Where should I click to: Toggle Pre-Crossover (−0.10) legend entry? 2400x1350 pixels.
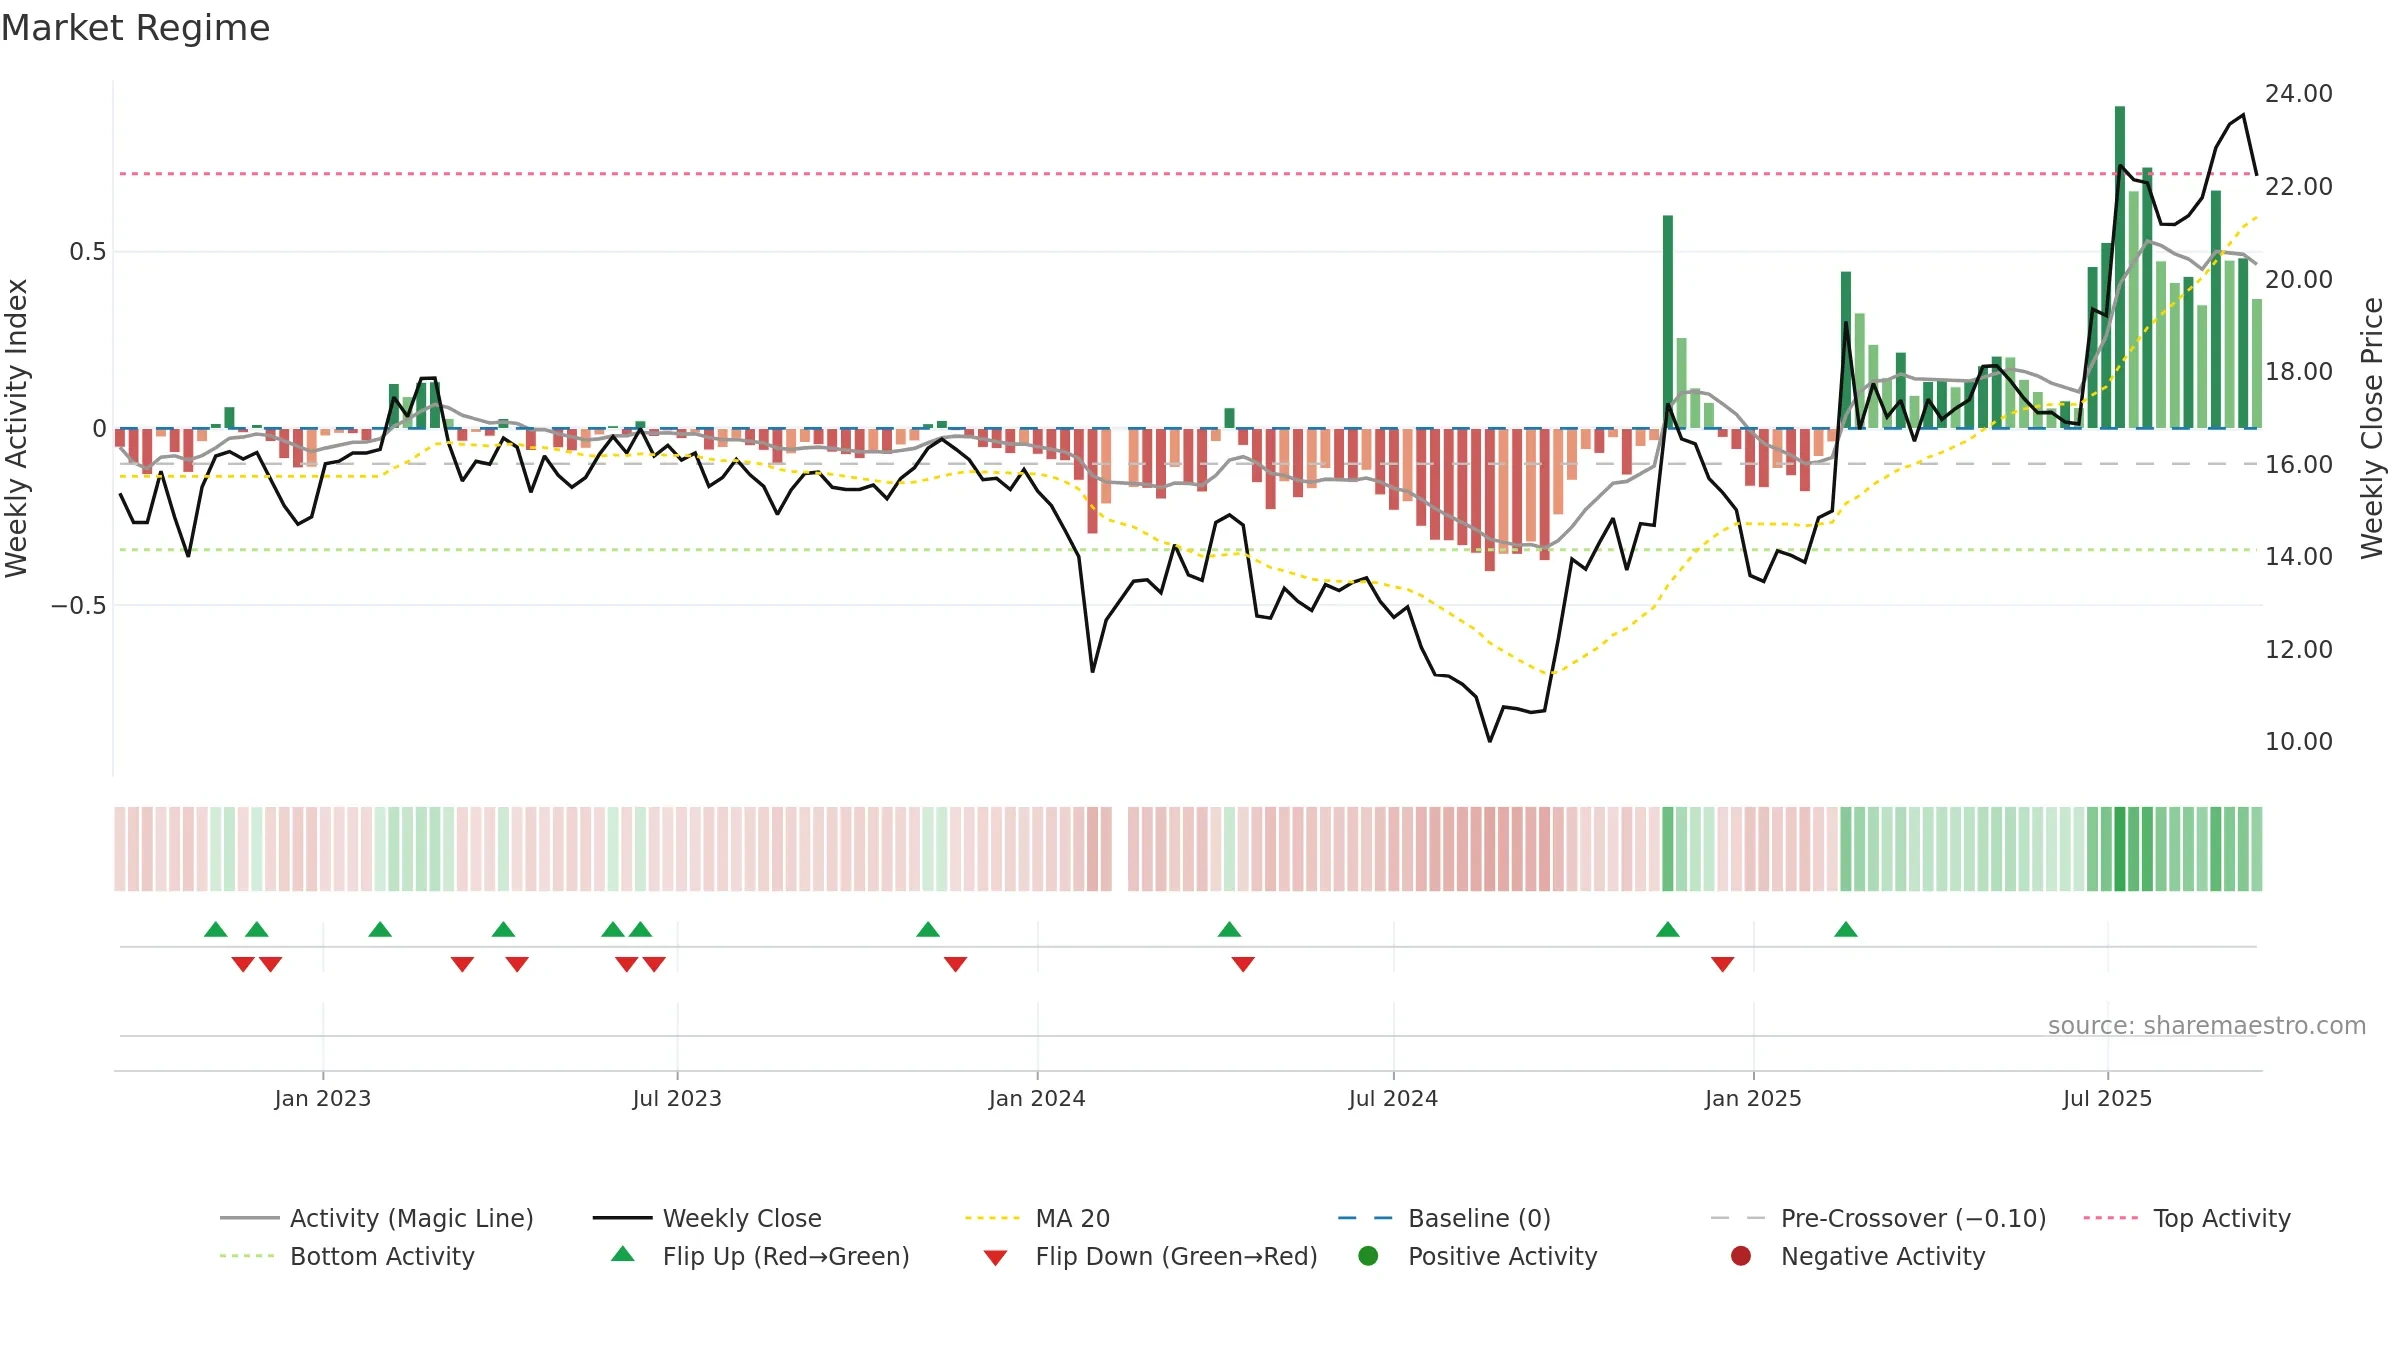point(1878,1218)
